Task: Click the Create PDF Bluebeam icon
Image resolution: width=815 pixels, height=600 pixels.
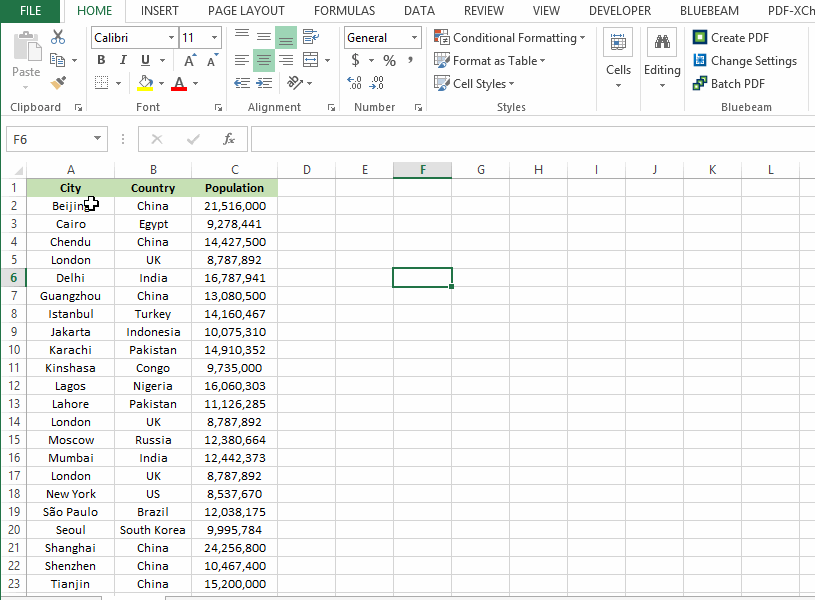Action: click(x=700, y=37)
